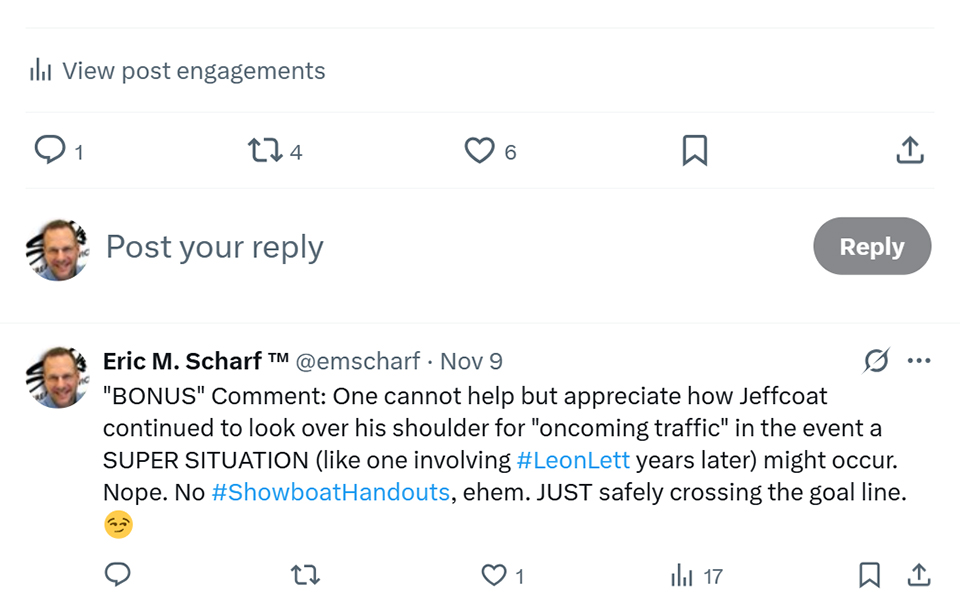Image resolution: width=960 pixels, height=614 pixels.
Task: Open the #LeonLett hashtag
Action: click(573, 461)
